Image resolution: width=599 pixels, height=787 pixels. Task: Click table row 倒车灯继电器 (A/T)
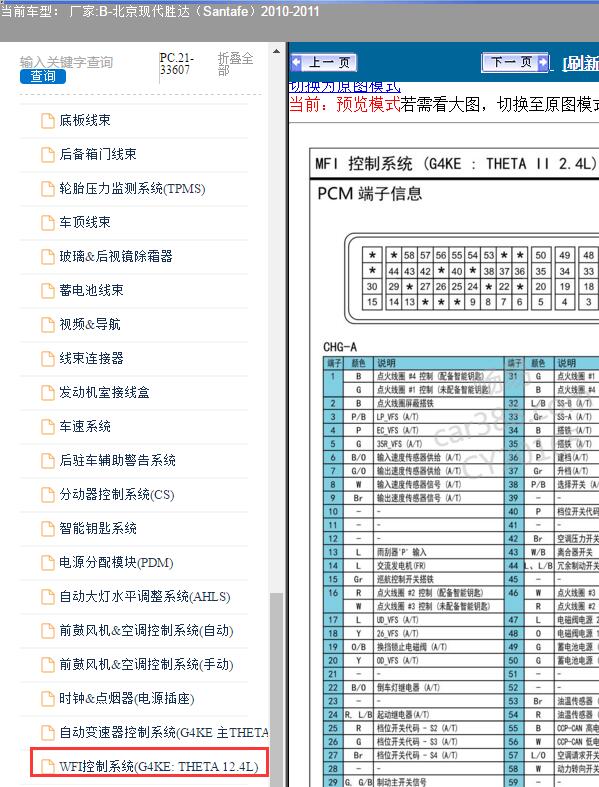click(x=414, y=688)
